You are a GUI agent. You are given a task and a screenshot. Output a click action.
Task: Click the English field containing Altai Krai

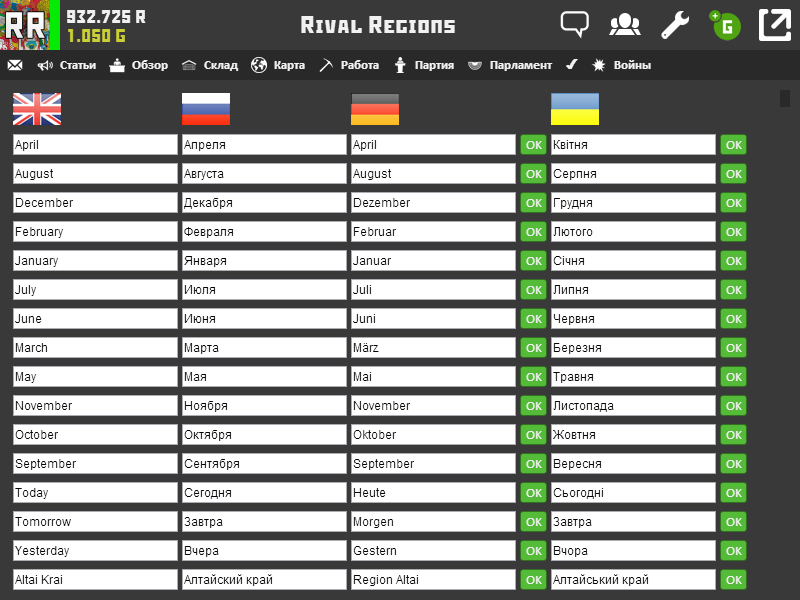(x=95, y=580)
